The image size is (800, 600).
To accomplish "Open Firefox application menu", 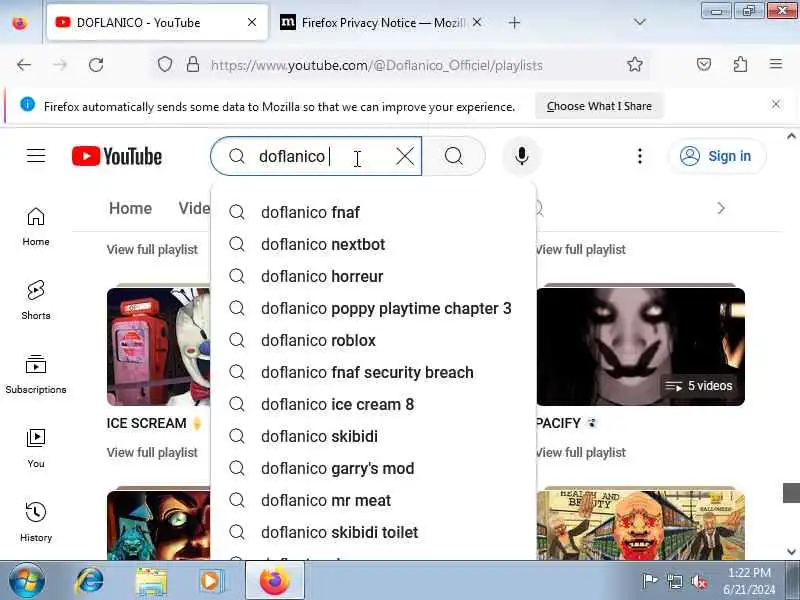I will click(x=776, y=64).
